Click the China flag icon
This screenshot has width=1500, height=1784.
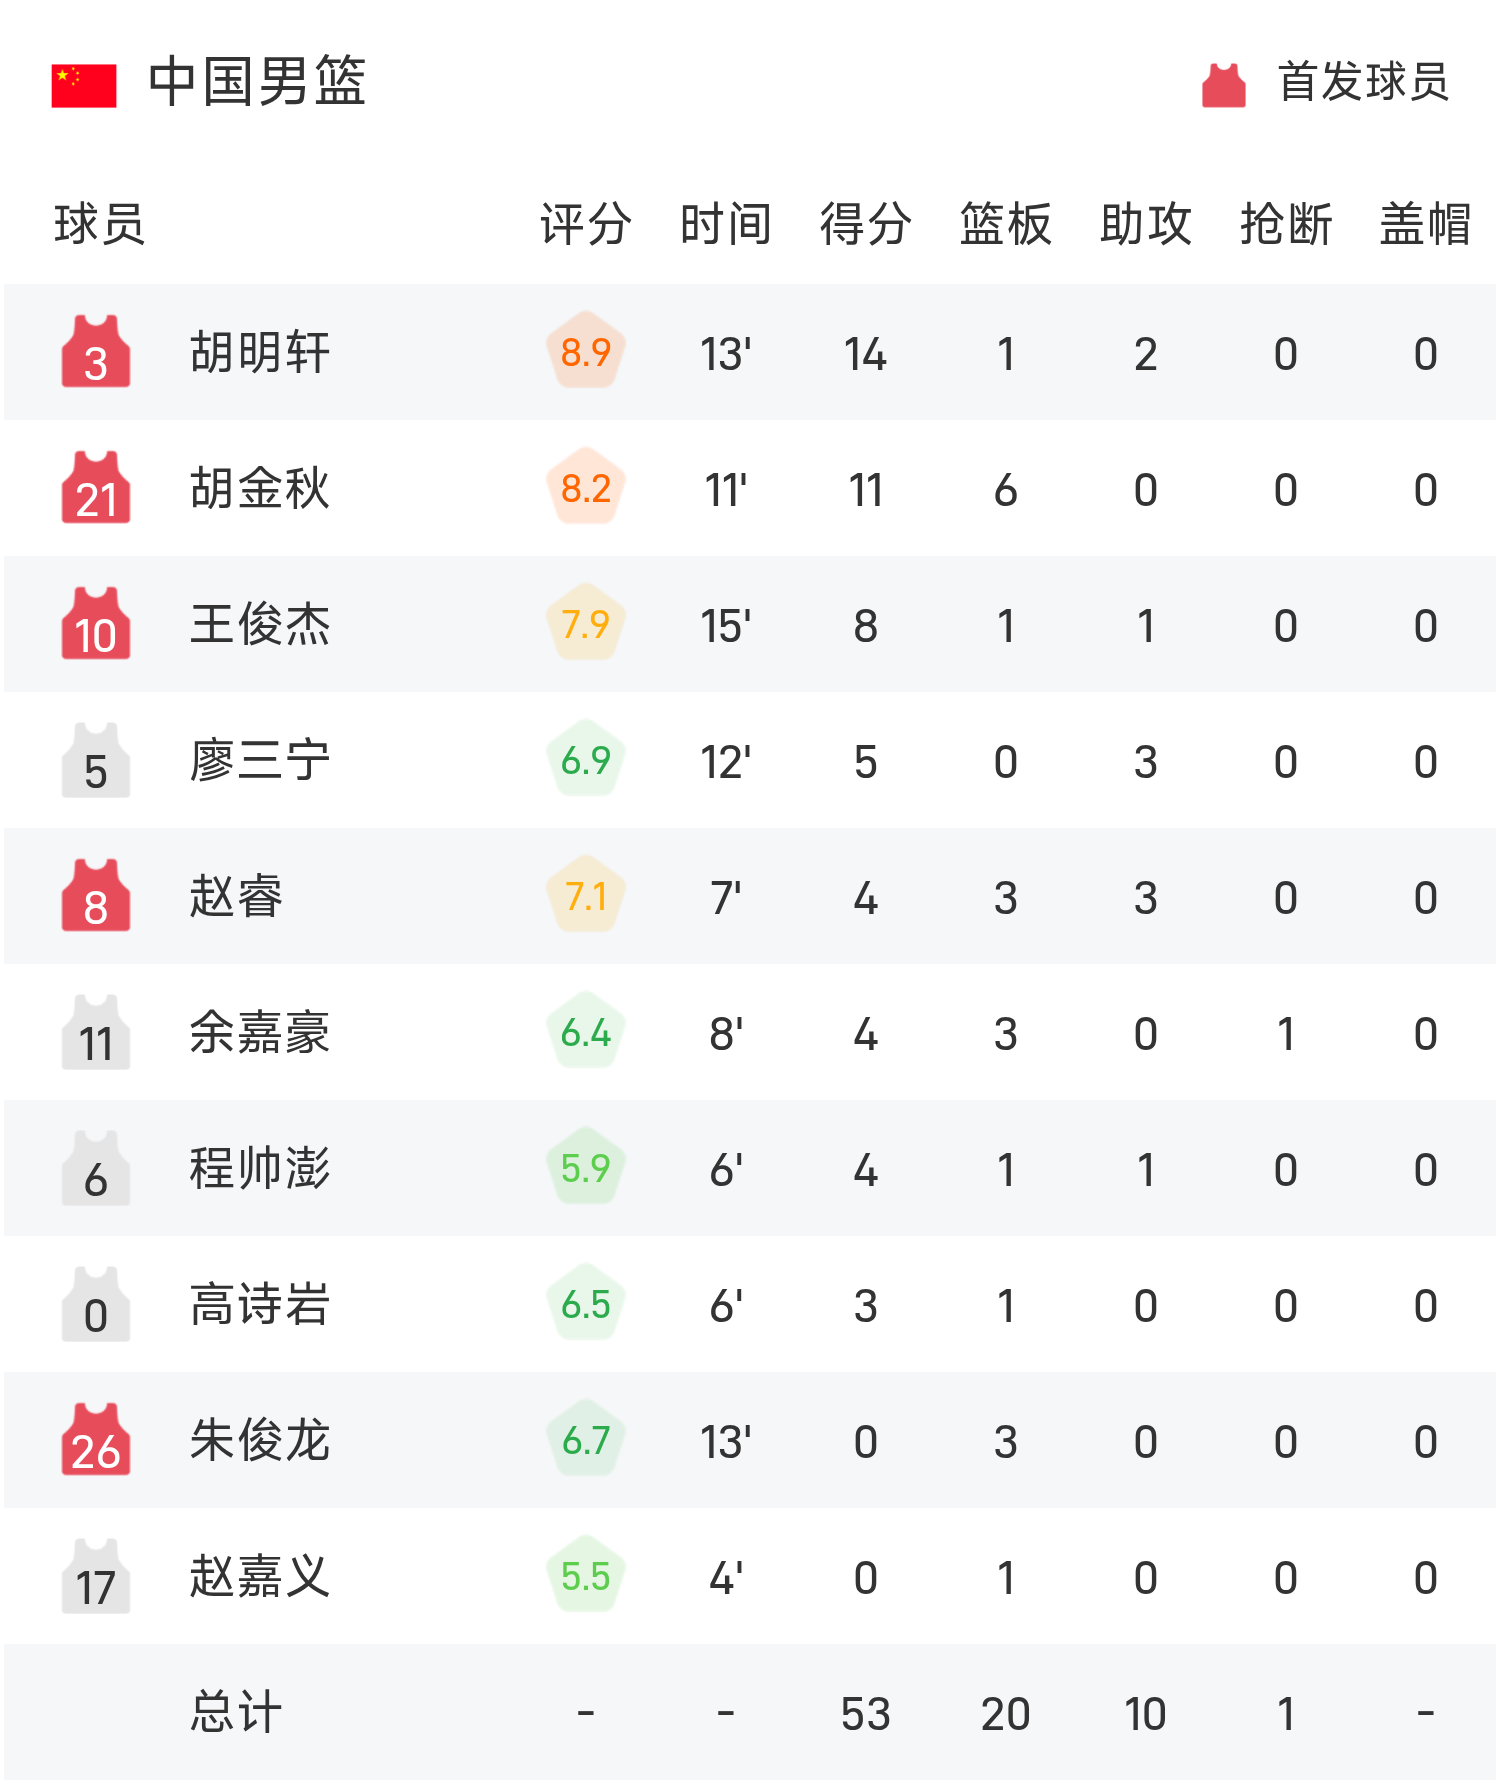point(84,85)
